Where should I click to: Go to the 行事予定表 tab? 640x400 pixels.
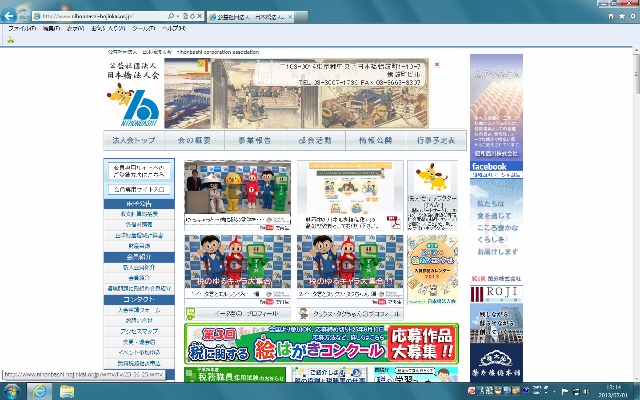pos(435,141)
